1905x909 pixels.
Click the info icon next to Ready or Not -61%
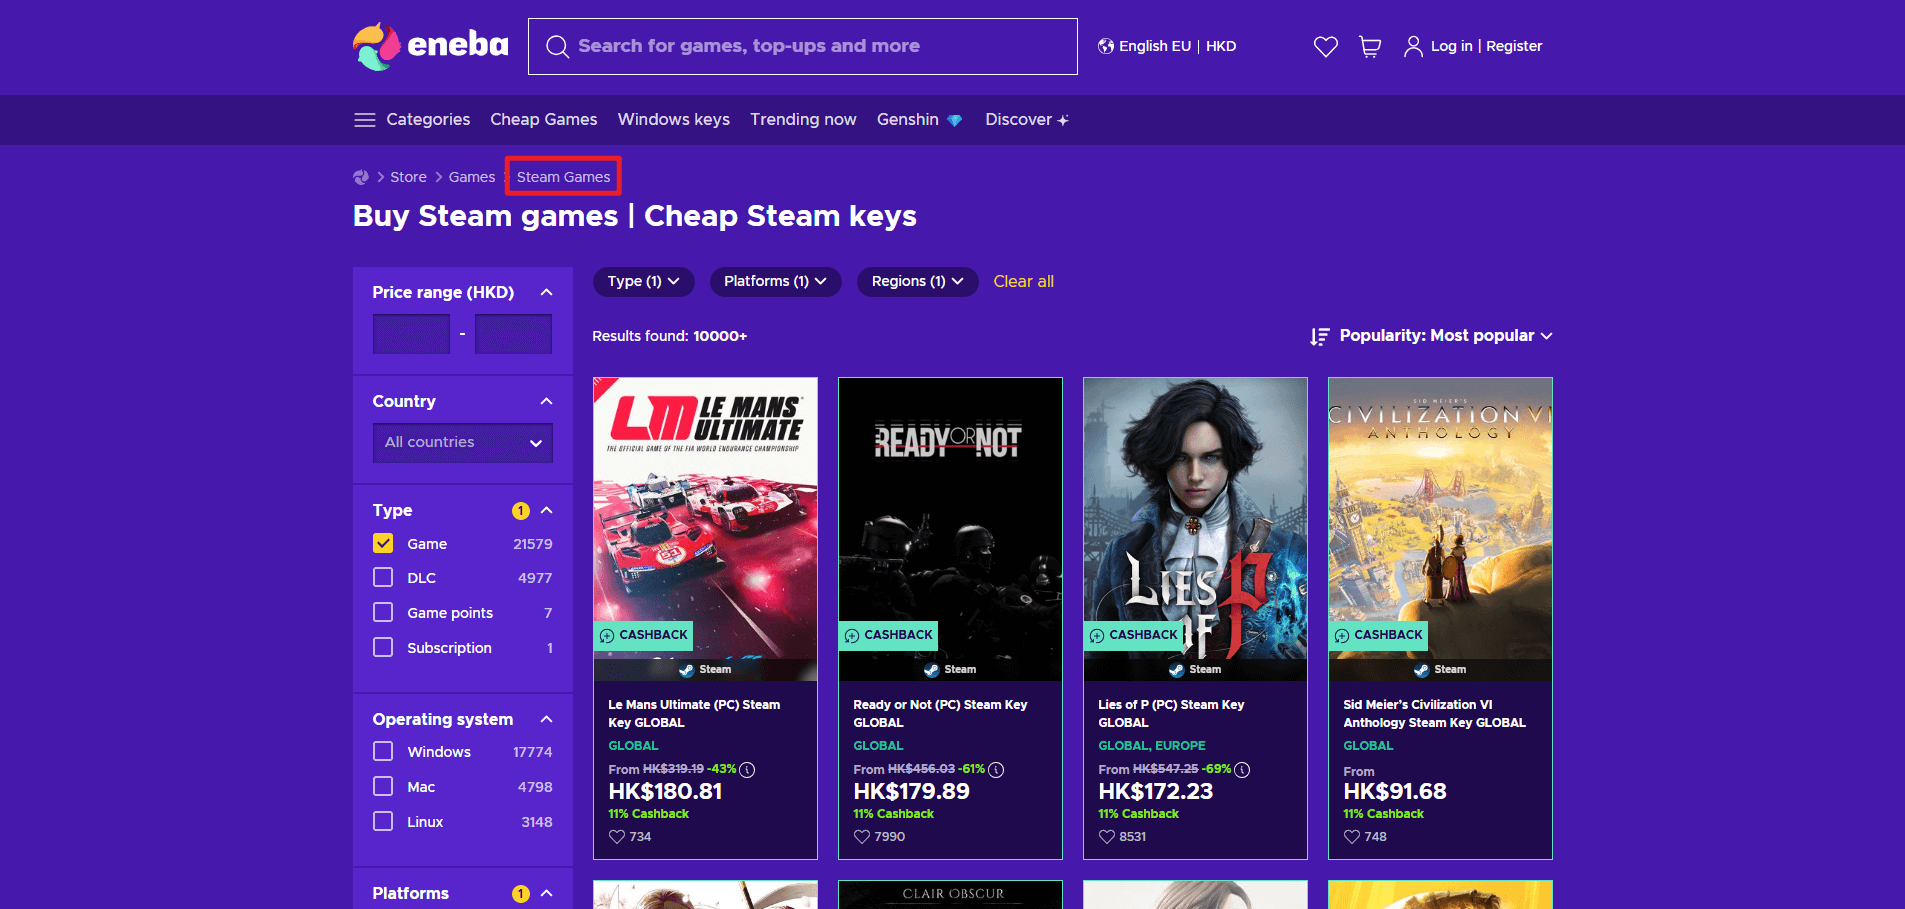(x=996, y=770)
